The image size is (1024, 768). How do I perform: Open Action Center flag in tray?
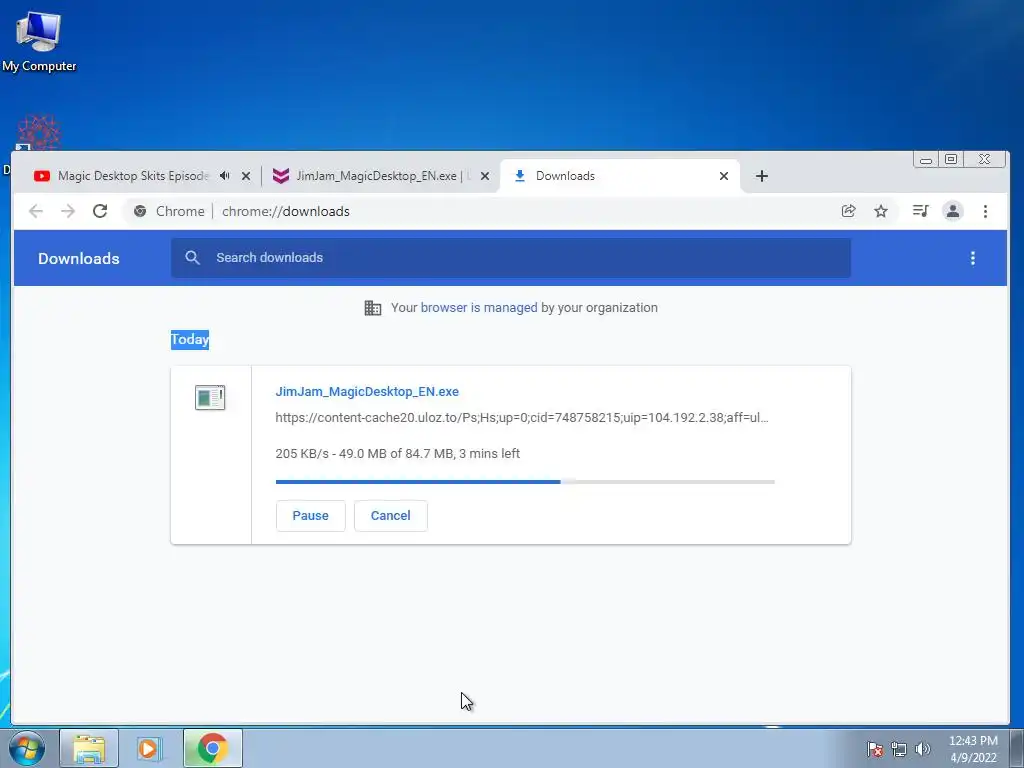coord(874,749)
